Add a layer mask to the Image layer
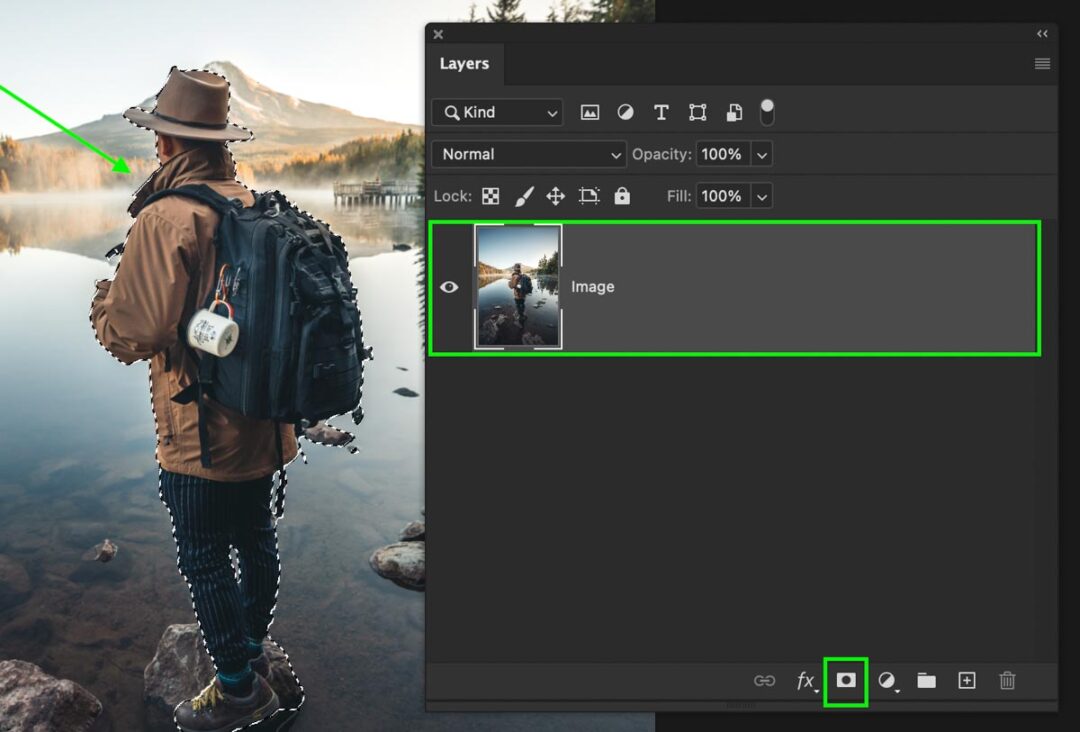 [846, 681]
